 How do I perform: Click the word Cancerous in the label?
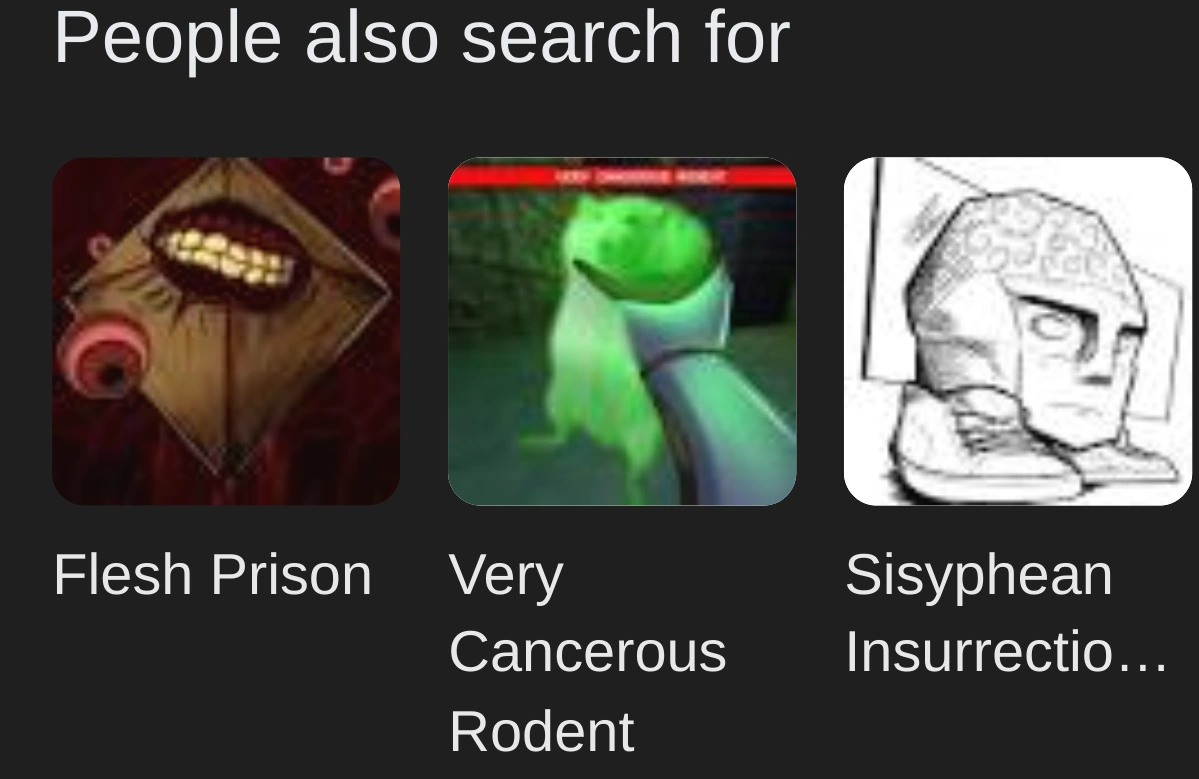[587, 652]
